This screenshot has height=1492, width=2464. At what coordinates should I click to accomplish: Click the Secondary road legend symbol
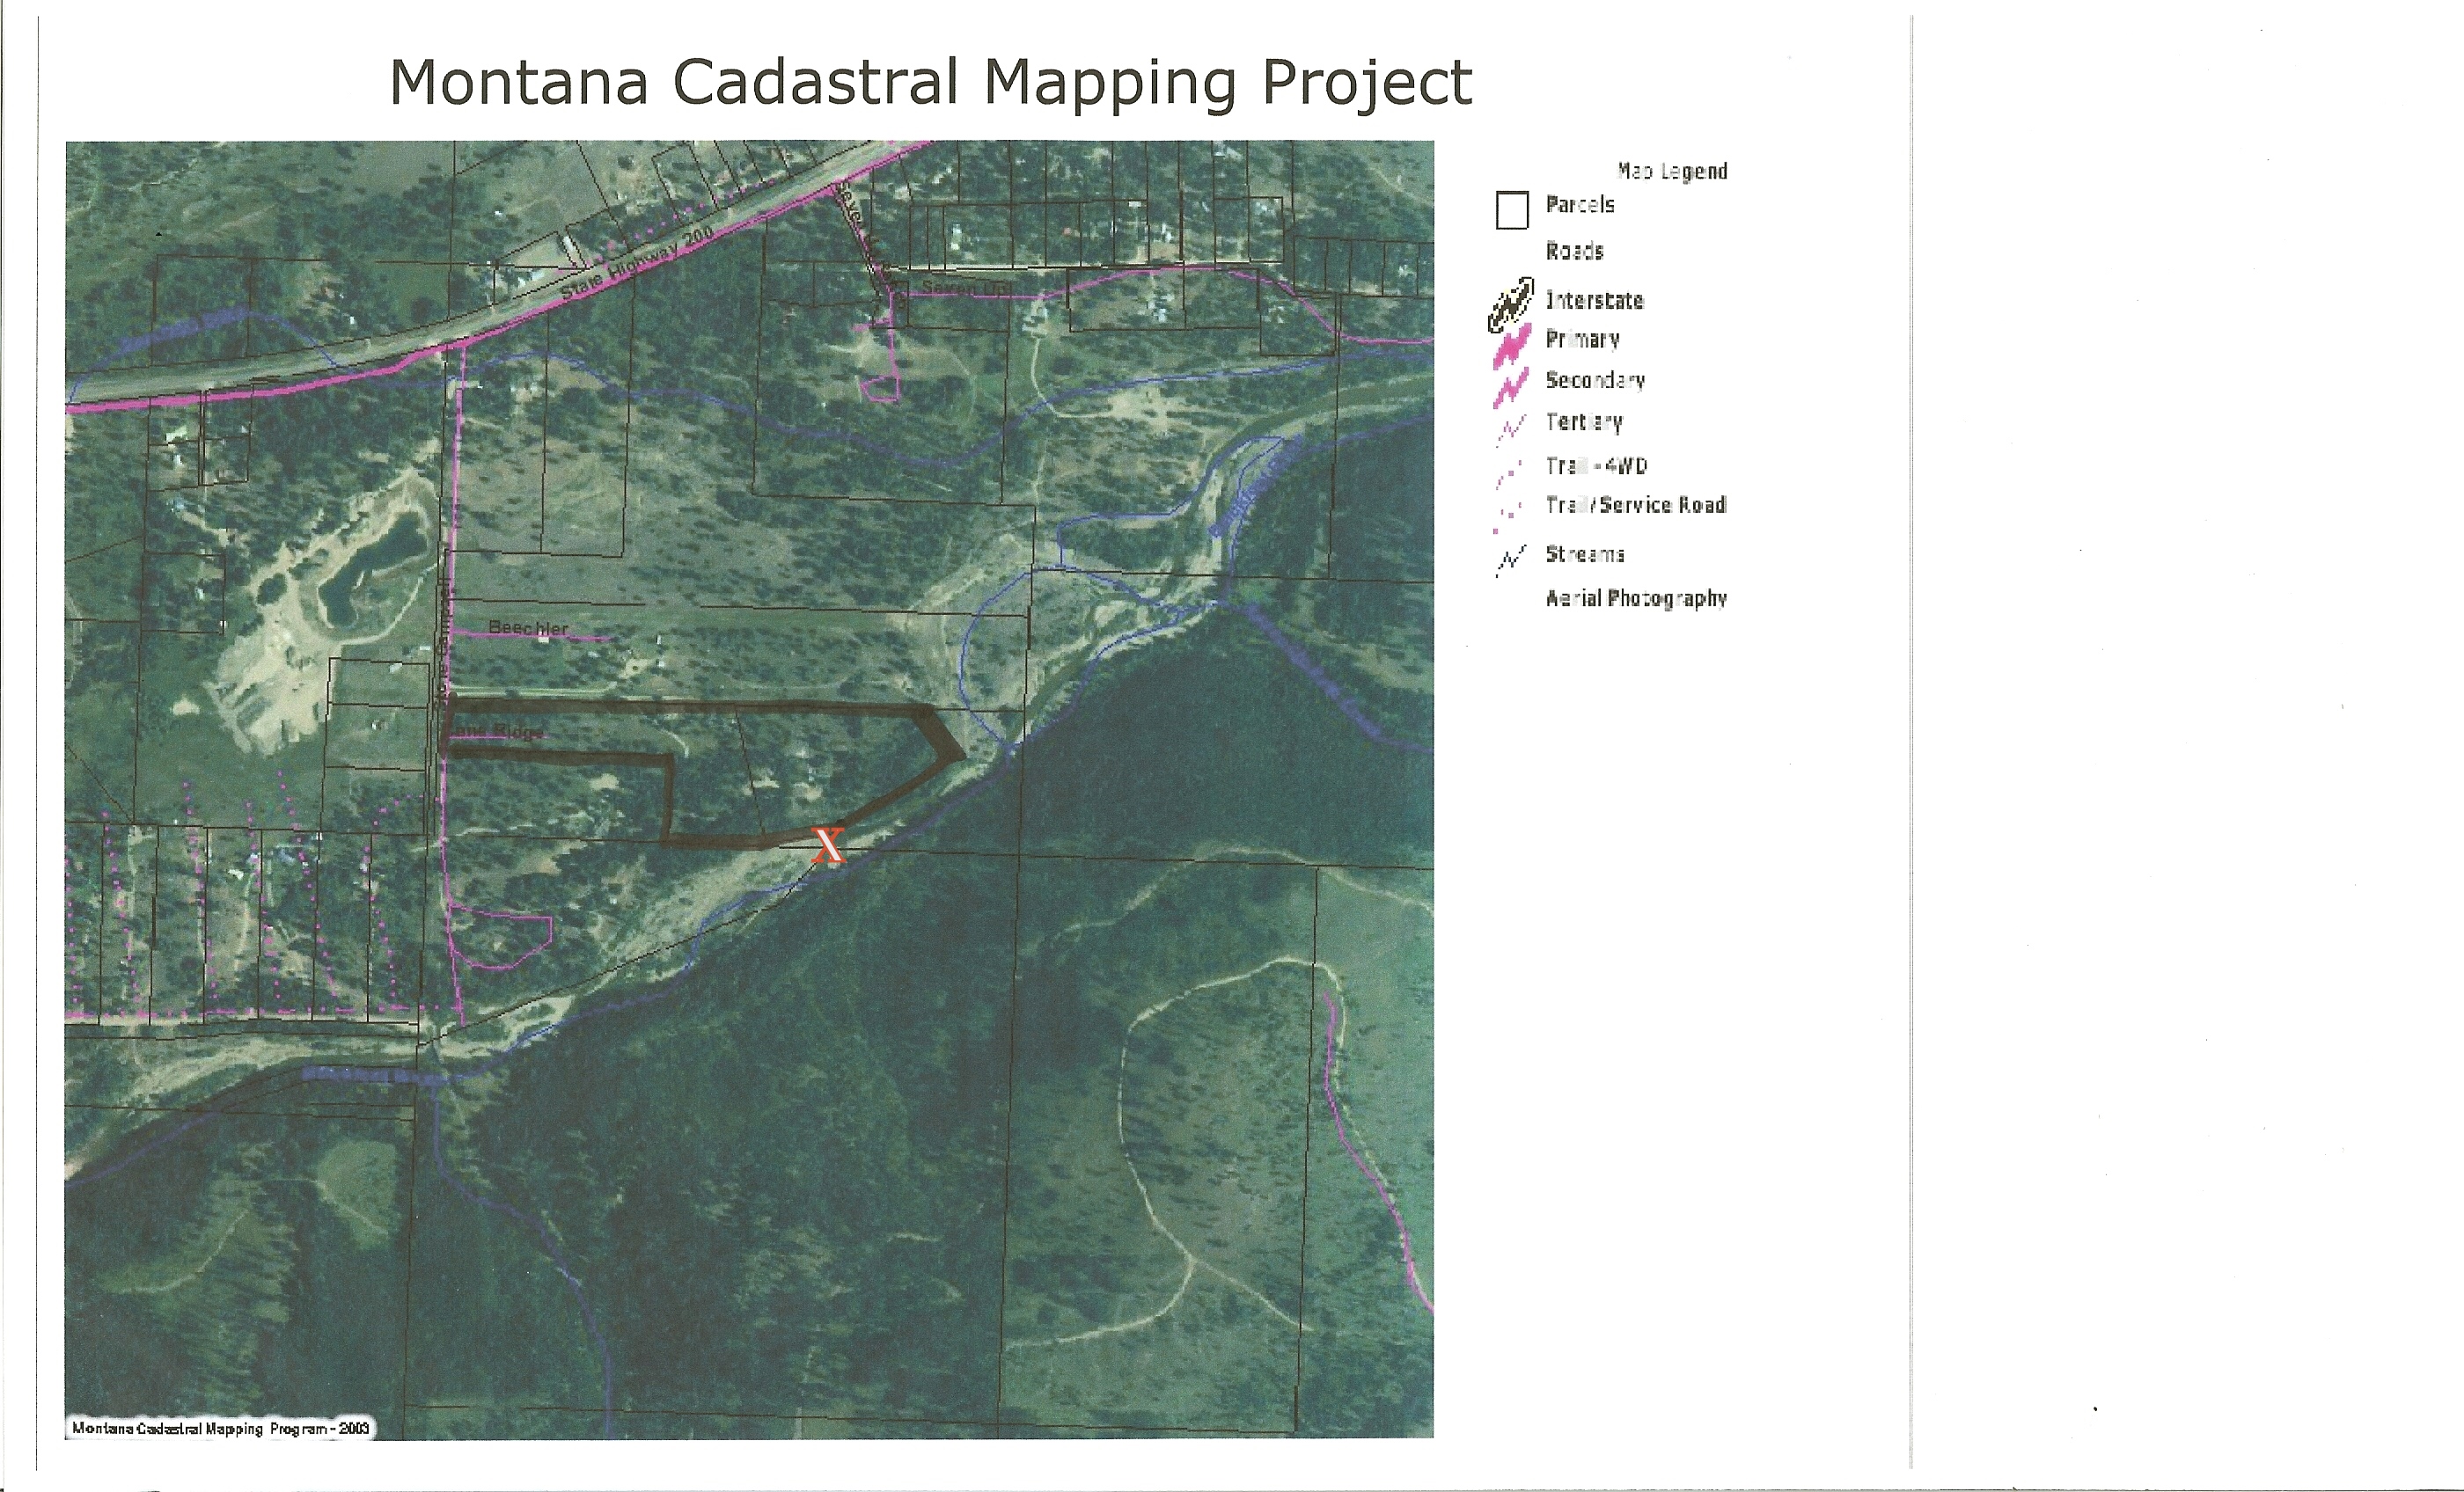1510,387
